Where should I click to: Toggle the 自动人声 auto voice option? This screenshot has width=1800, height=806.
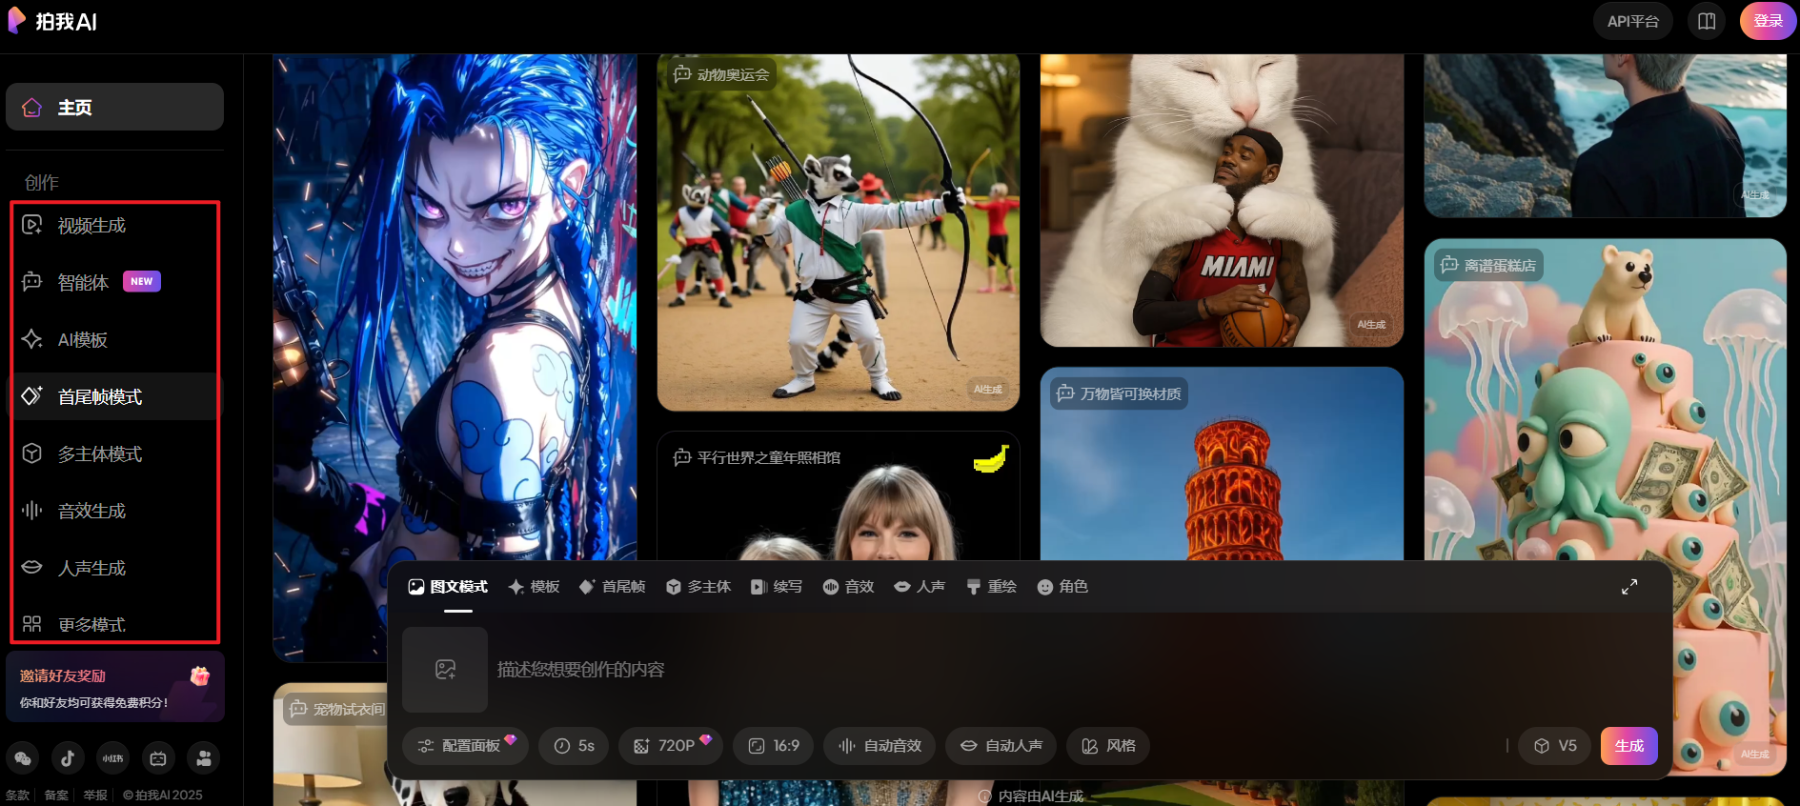1001,746
